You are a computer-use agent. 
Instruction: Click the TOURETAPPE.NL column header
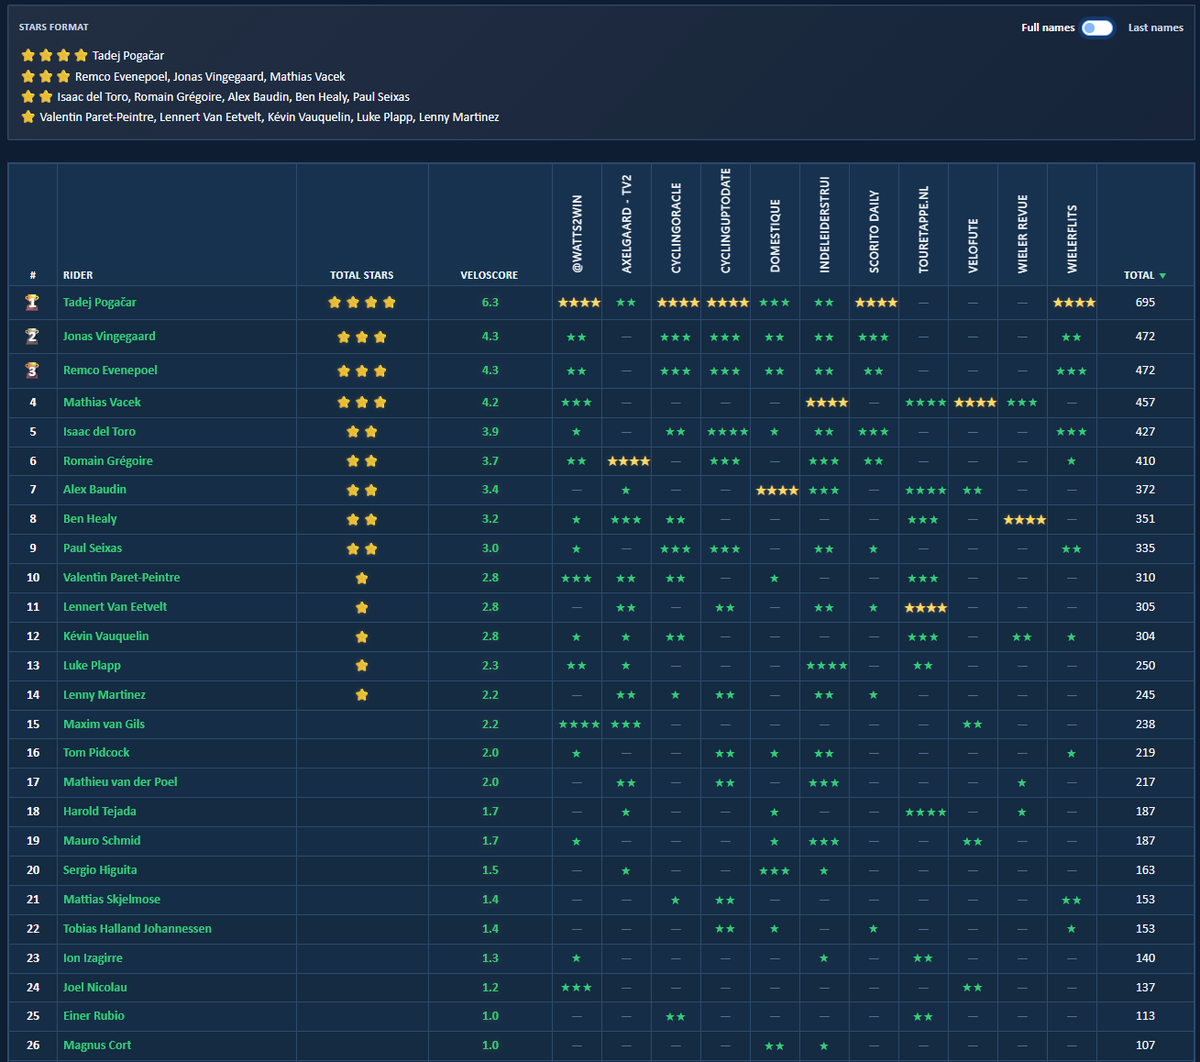click(924, 229)
